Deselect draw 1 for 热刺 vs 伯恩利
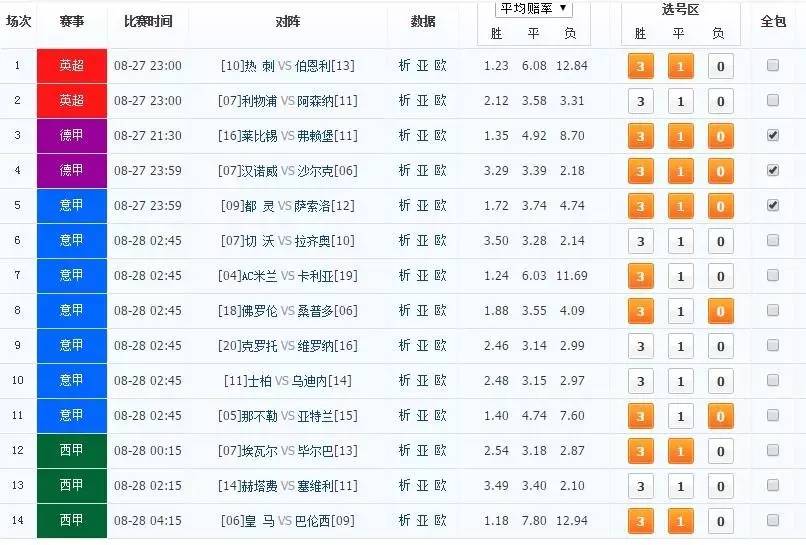806x545 pixels. (x=681, y=66)
